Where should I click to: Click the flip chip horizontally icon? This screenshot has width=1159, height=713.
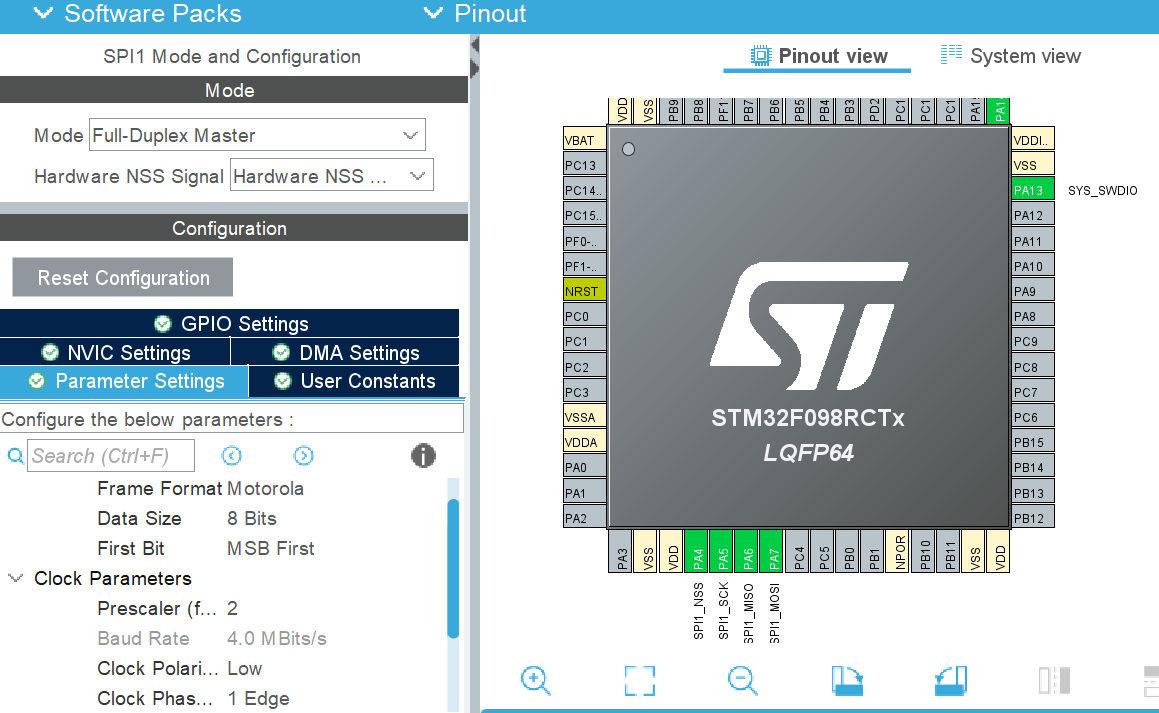tap(1054, 680)
